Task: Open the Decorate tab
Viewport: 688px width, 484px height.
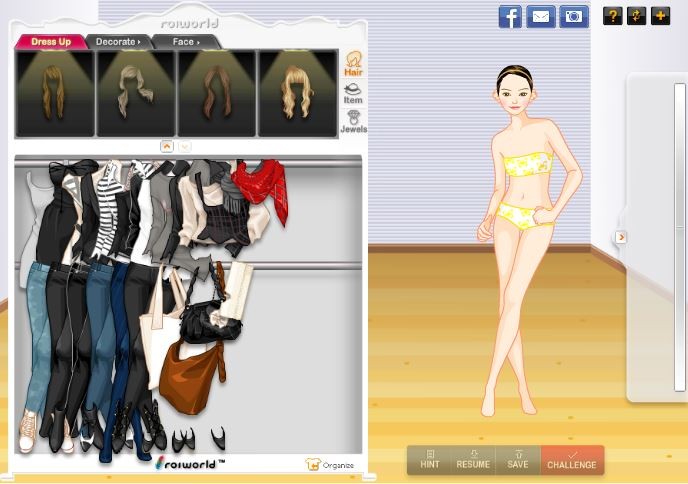Action: pyautogui.click(x=118, y=42)
